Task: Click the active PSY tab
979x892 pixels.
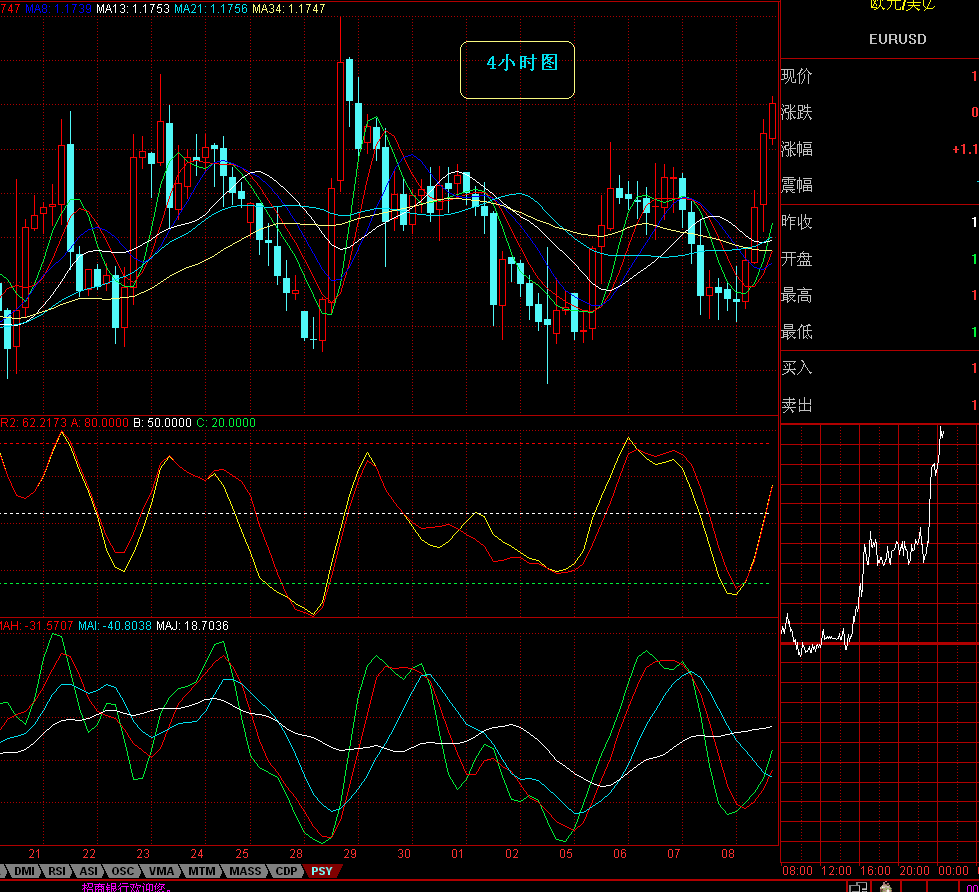Action: 322,871
